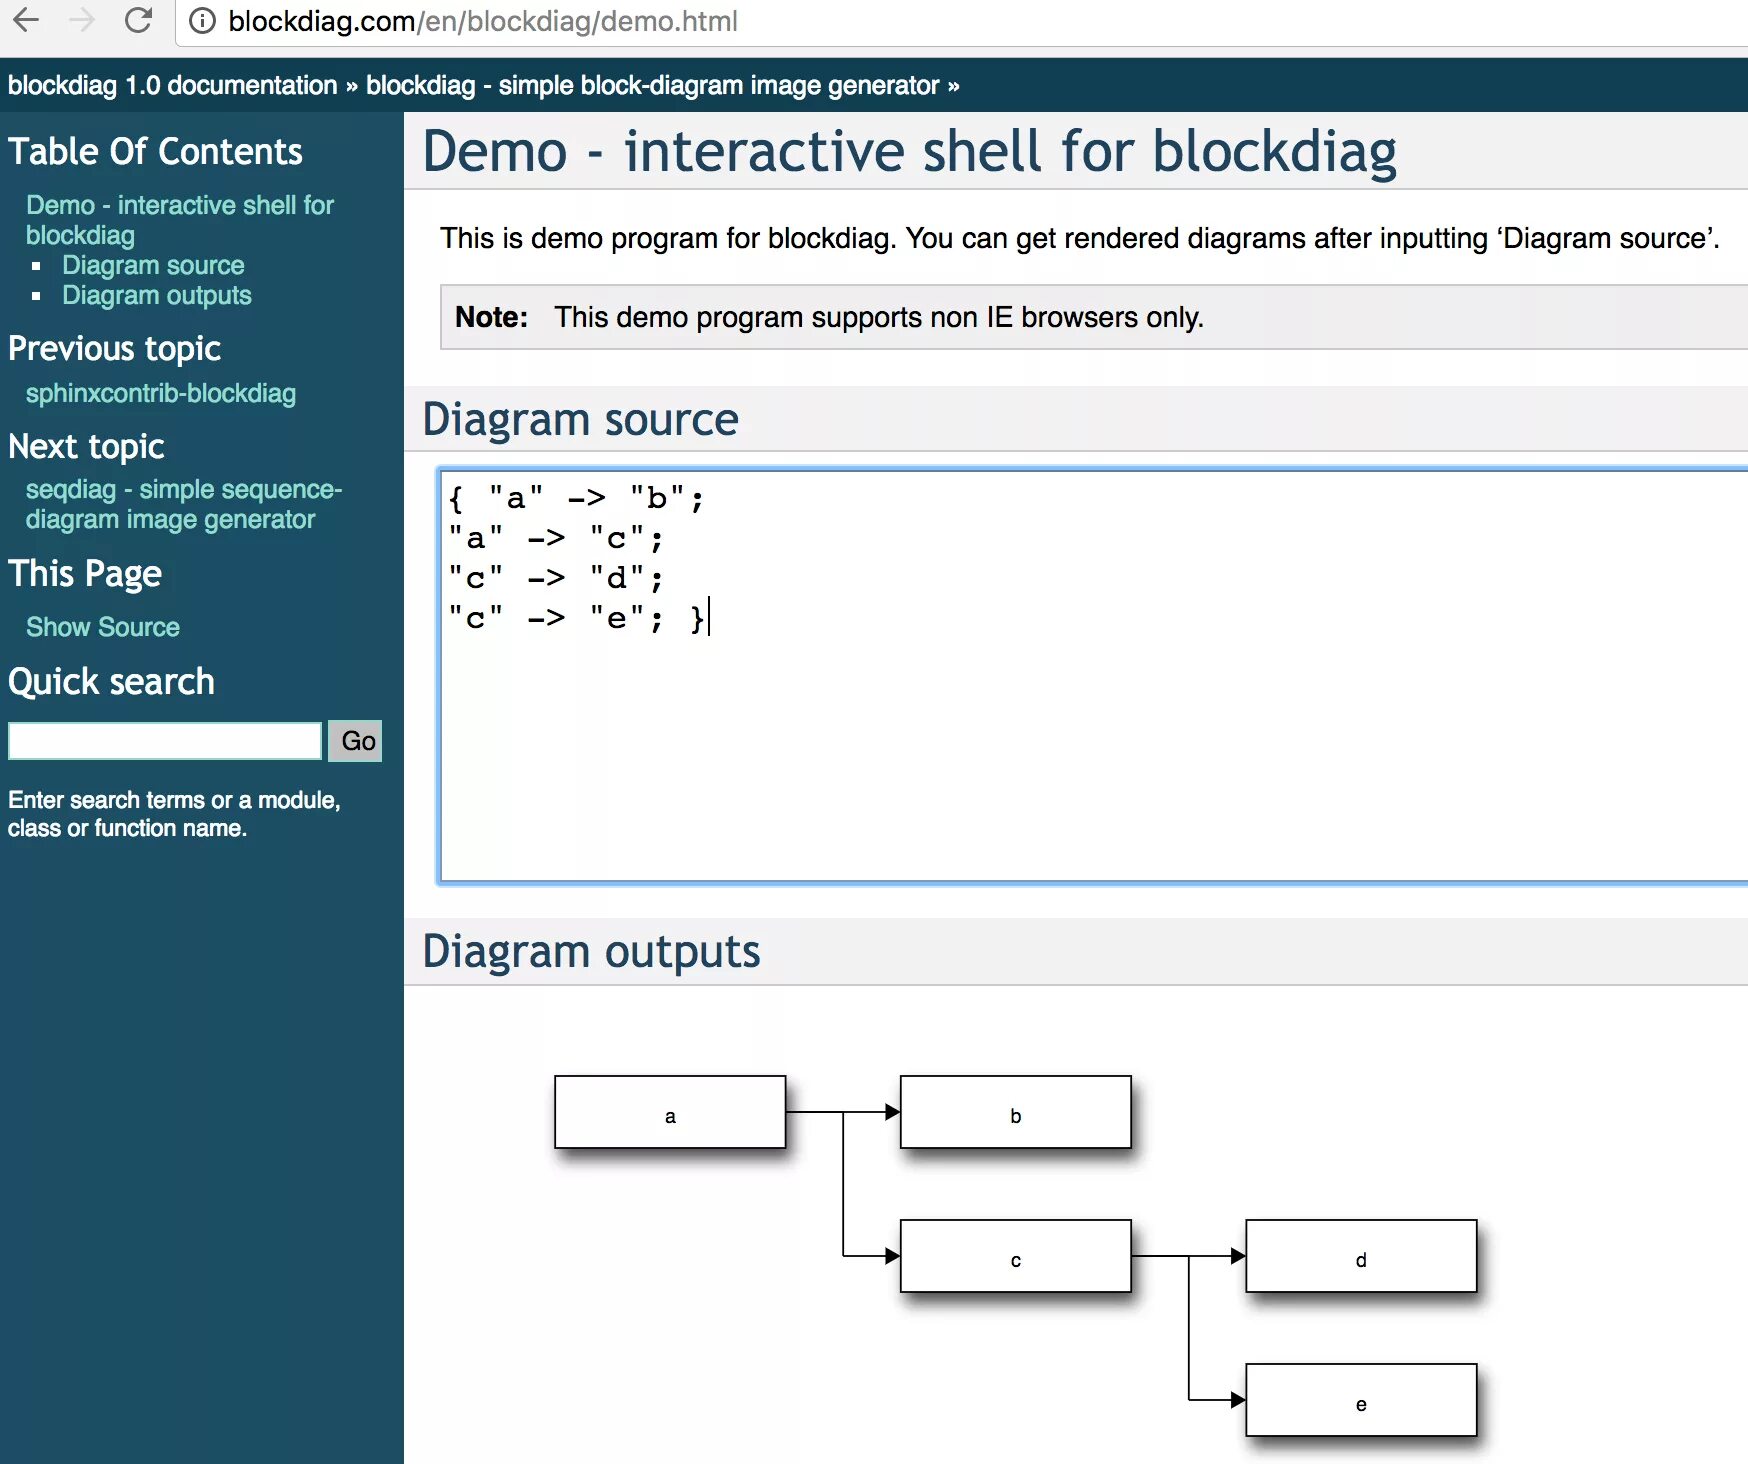
Task: Click inside the Diagram source textarea
Action: pos(1093,676)
